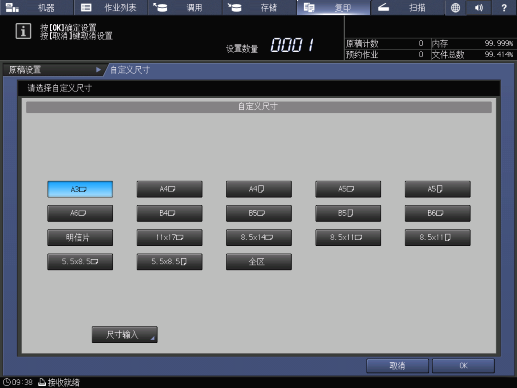Click the 接收就绪 status icon

(x=42, y=382)
